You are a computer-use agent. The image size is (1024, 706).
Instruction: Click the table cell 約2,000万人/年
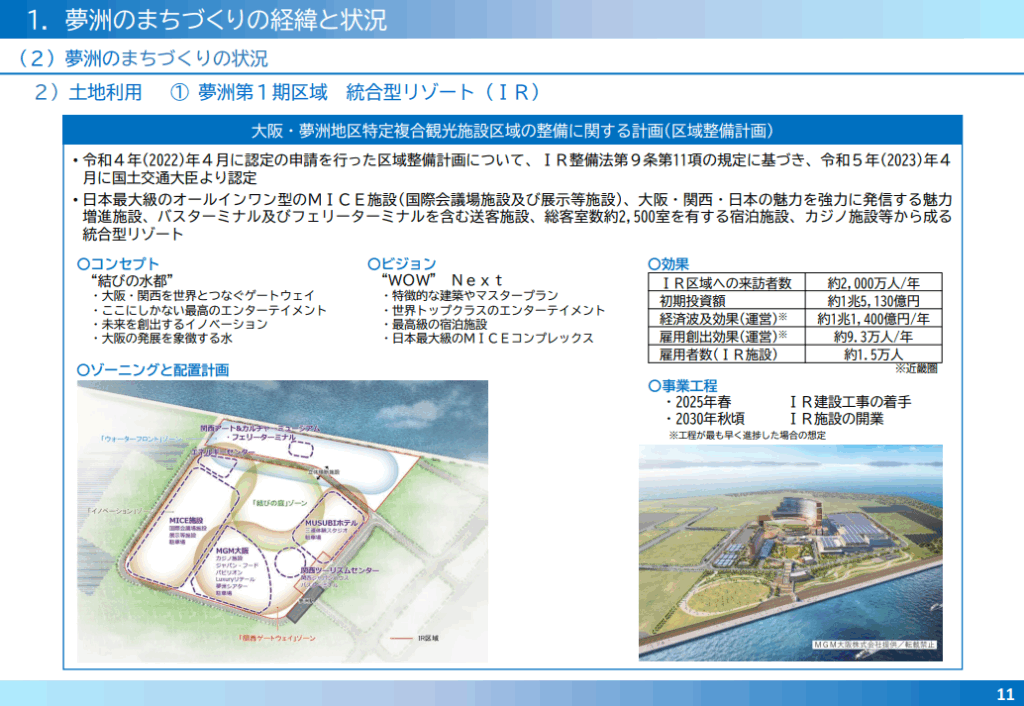click(x=873, y=283)
